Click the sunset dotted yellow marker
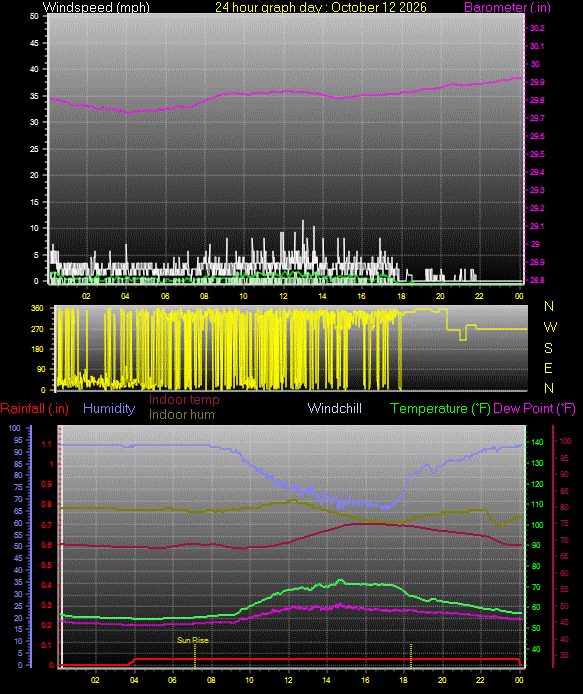Viewport: 583px width, 694px height. pos(411,655)
